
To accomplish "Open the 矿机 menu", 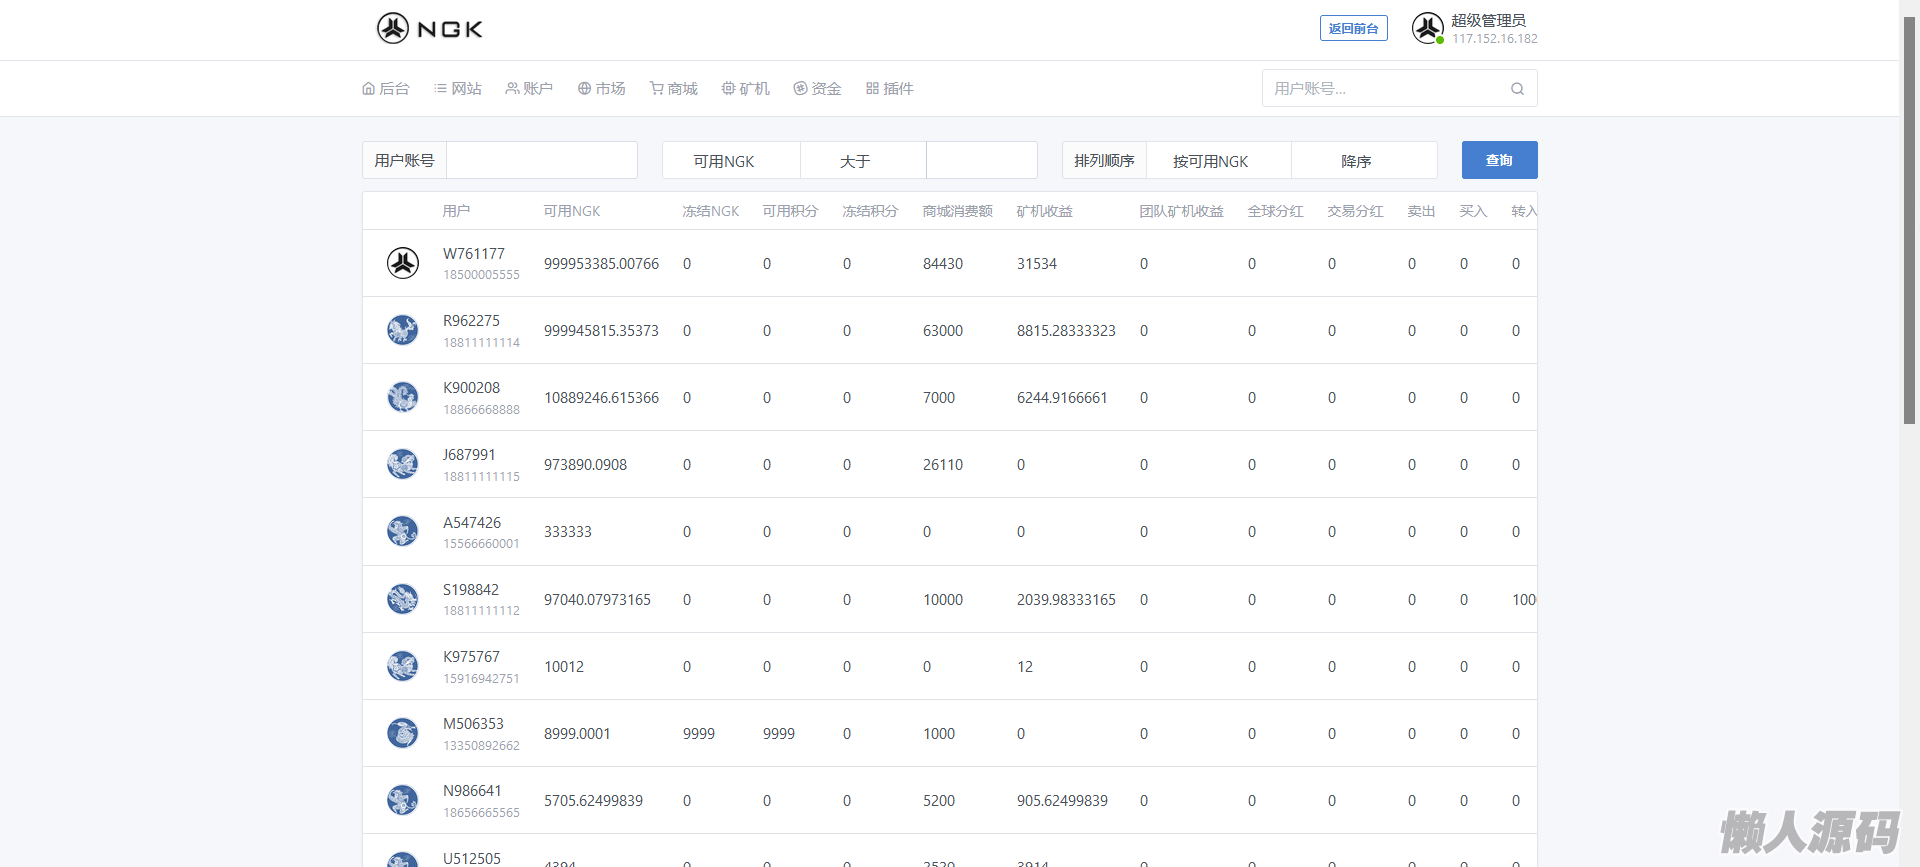I will click(746, 89).
